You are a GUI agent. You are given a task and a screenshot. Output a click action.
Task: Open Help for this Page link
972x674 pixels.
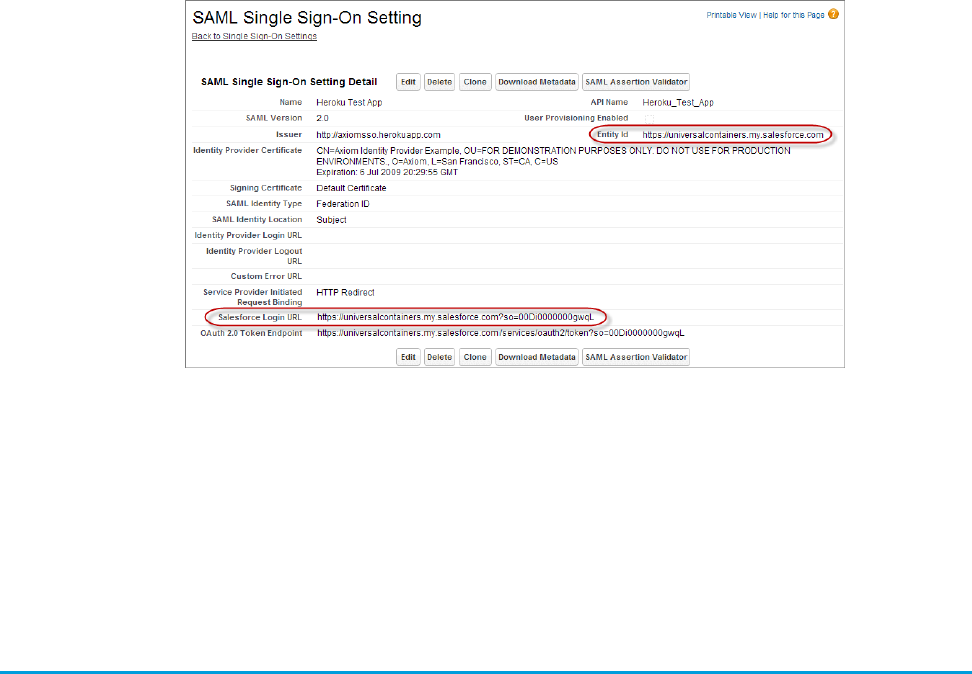click(x=793, y=15)
